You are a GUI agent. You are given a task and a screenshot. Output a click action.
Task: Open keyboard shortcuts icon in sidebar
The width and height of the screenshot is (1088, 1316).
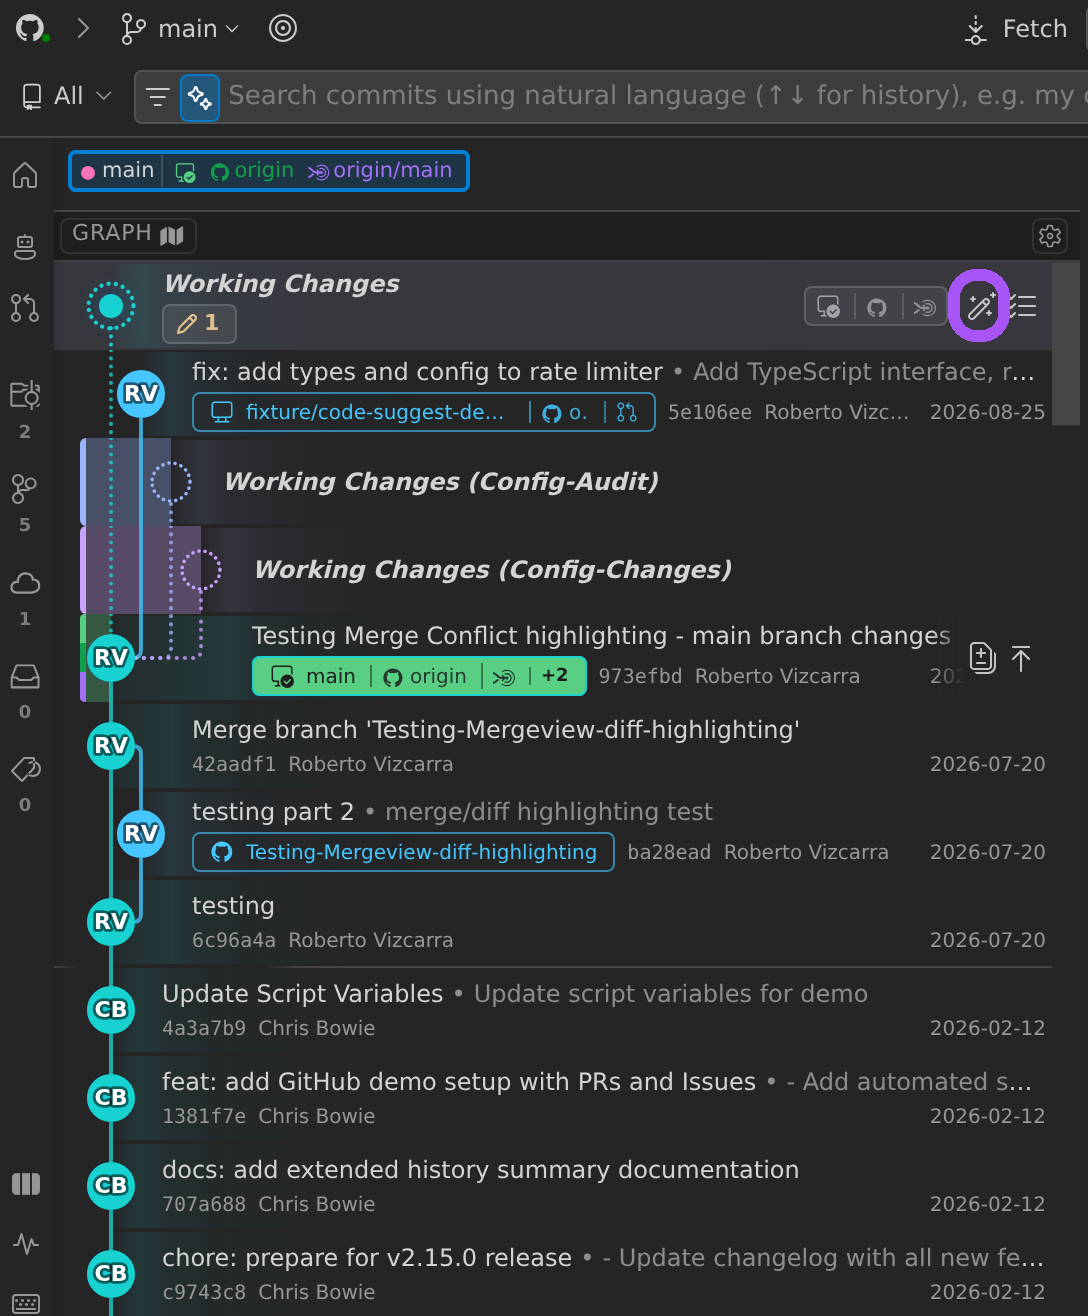click(26, 1303)
